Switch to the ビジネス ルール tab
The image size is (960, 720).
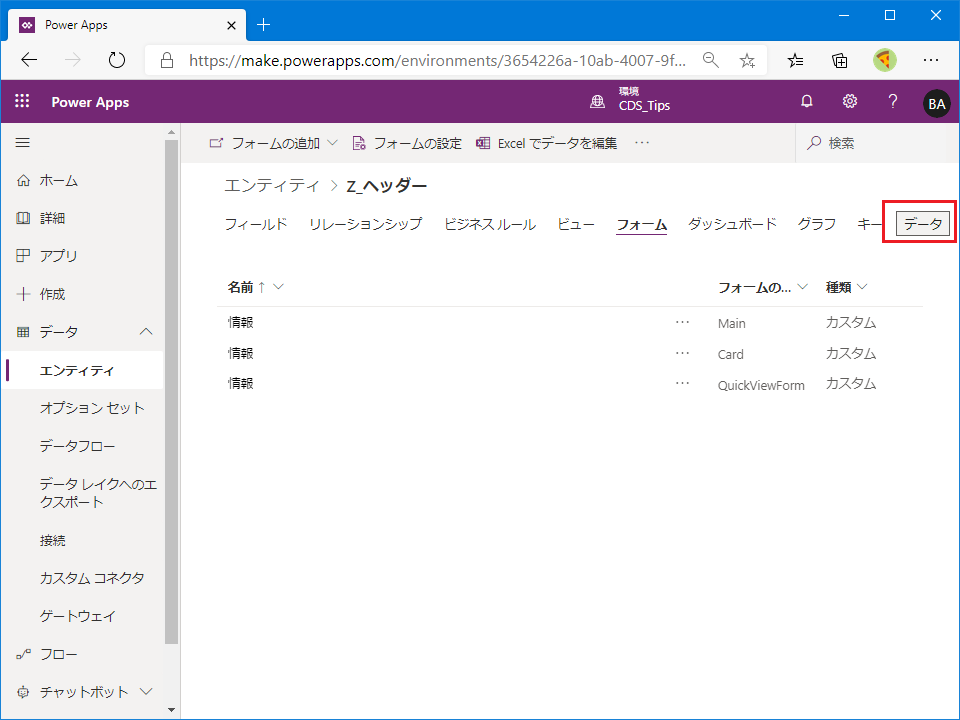[x=490, y=224]
